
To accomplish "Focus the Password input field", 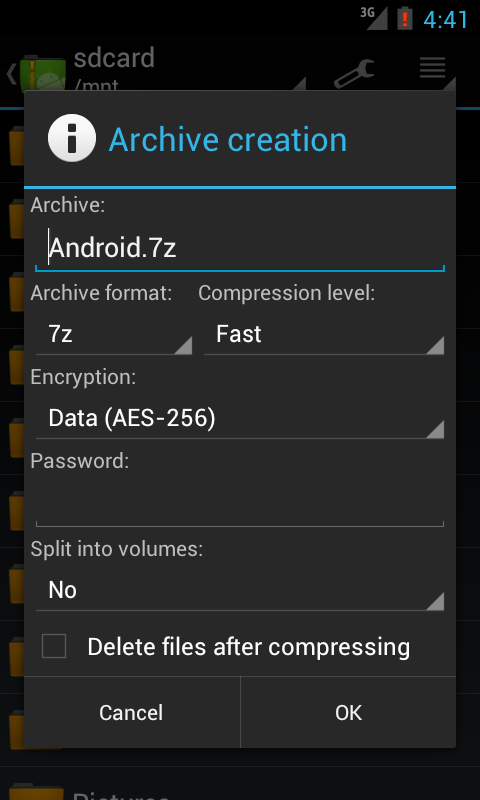I will (240, 503).
